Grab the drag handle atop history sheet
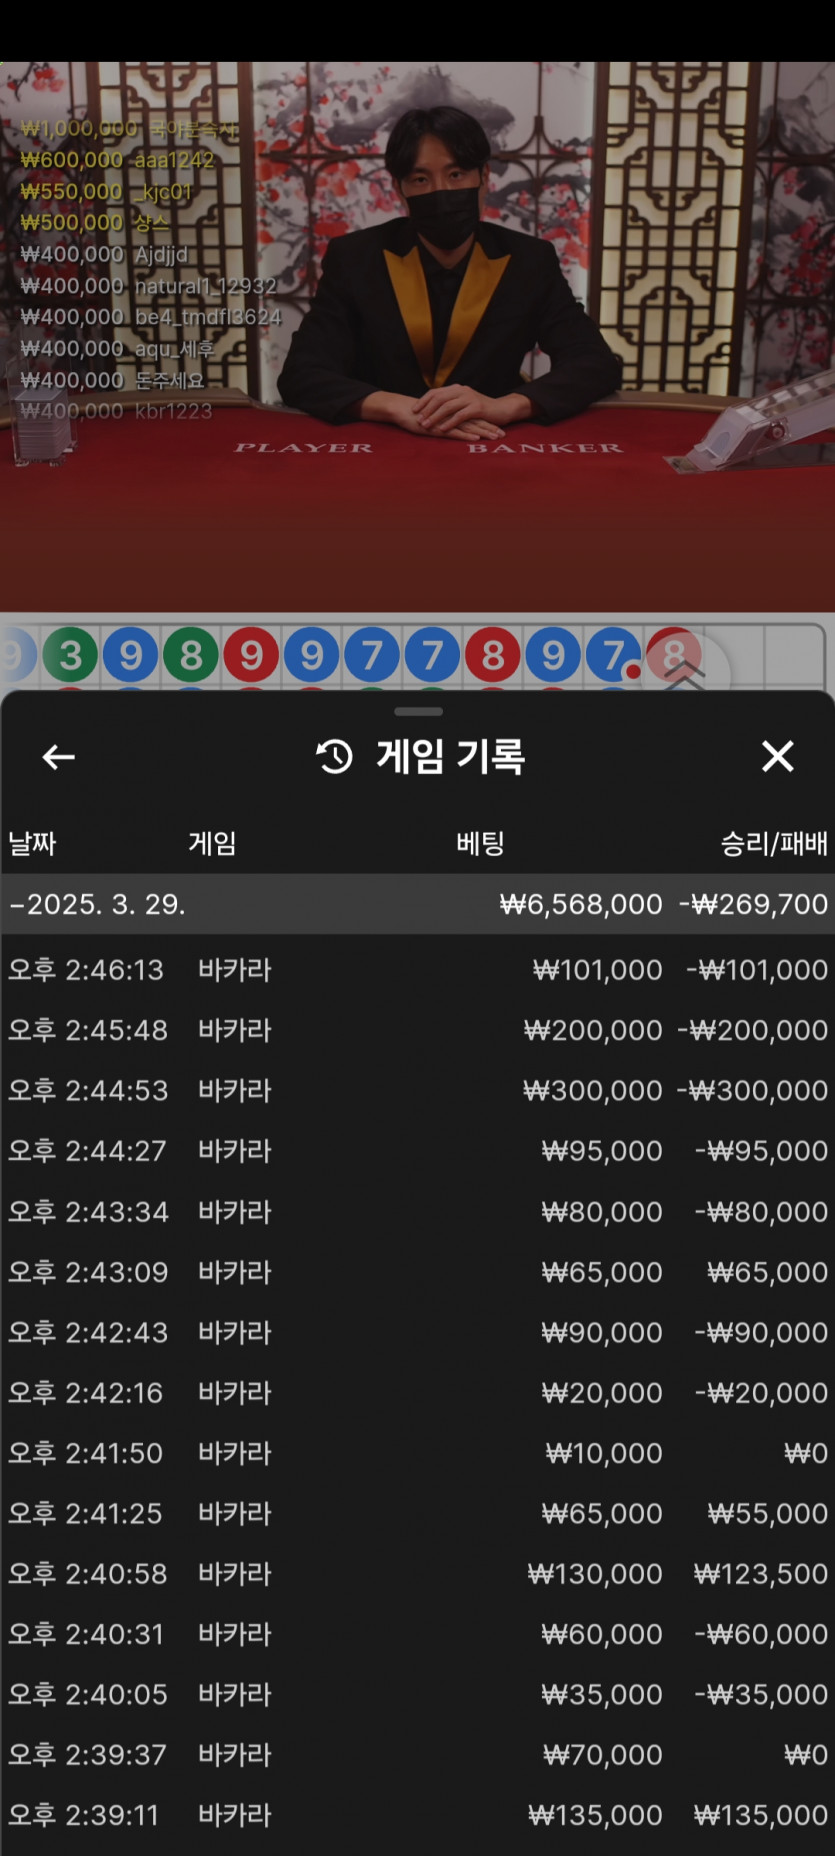Viewport: 835px width, 1856px height. click(x=418, y=711)
